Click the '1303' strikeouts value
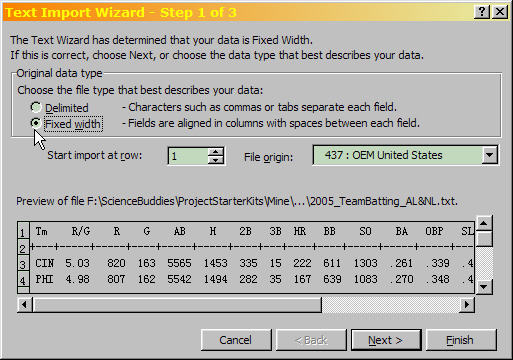The image size is (513, 360). [366, 263]
